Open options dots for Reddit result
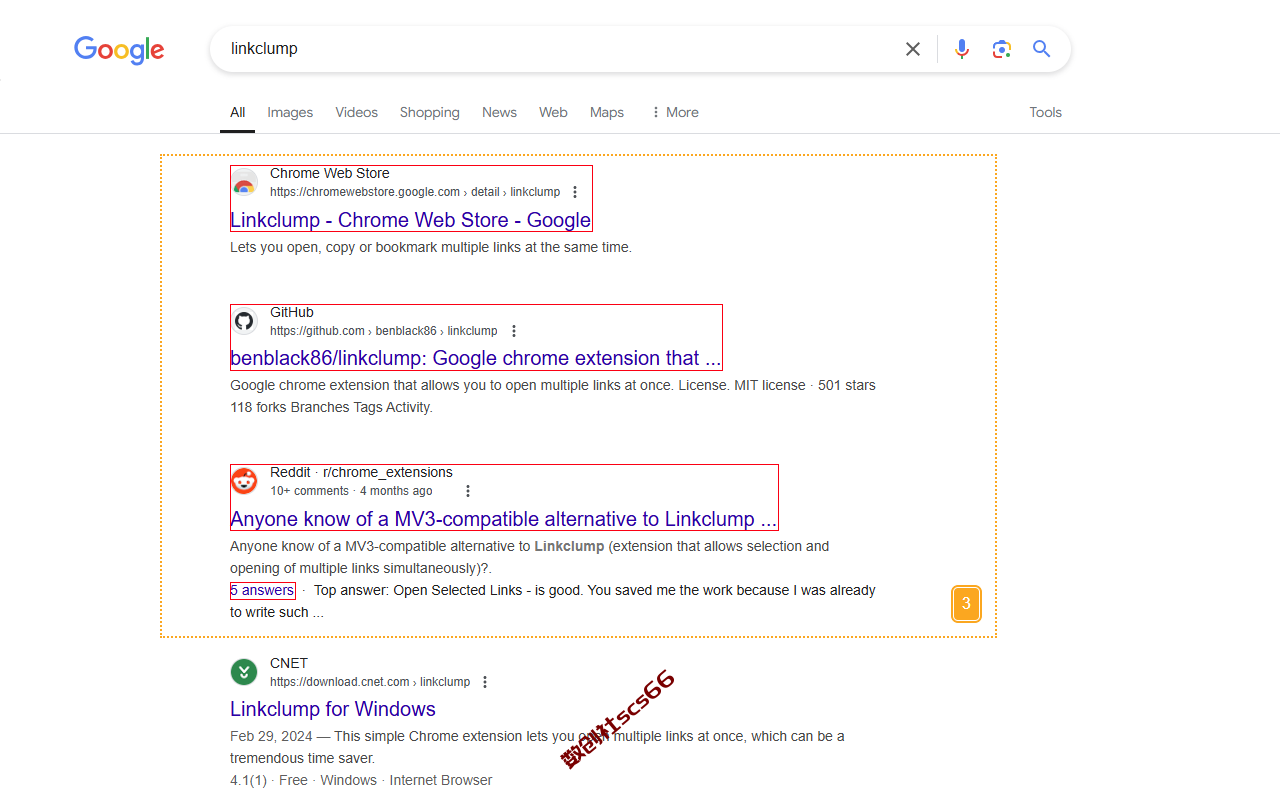Viewport: 1280px width, 800px height. (x=468, y=491)
